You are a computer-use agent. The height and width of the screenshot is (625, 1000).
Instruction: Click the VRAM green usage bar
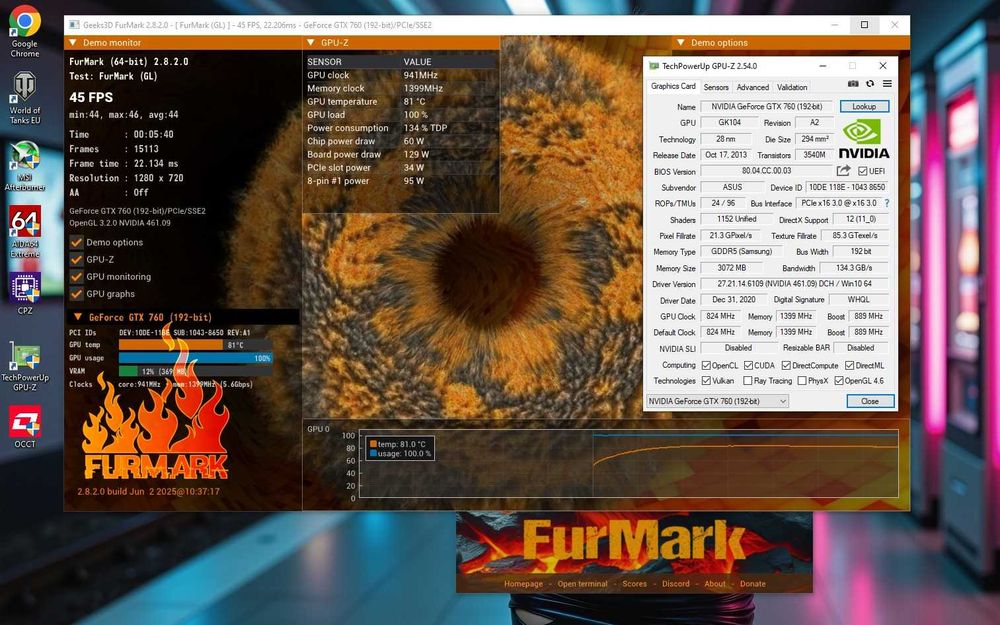(128, 371)
